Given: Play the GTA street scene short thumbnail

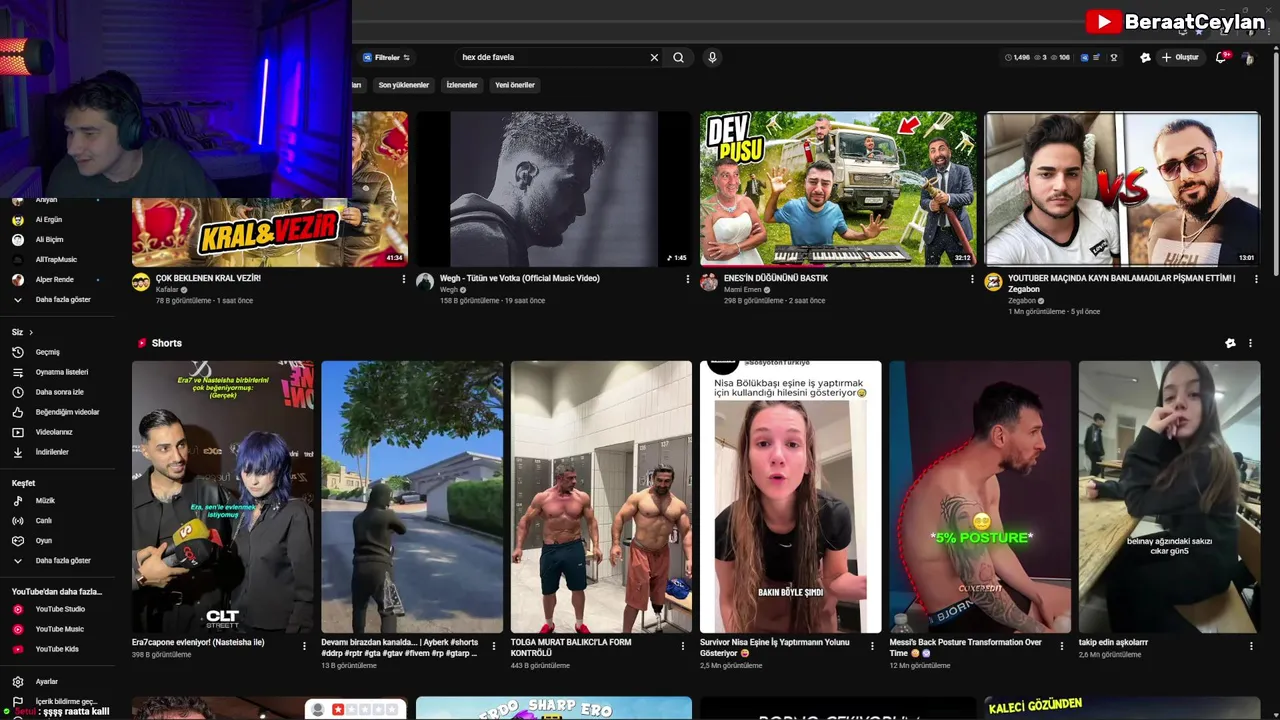Looking at the screenshot, I should point(412,497).
